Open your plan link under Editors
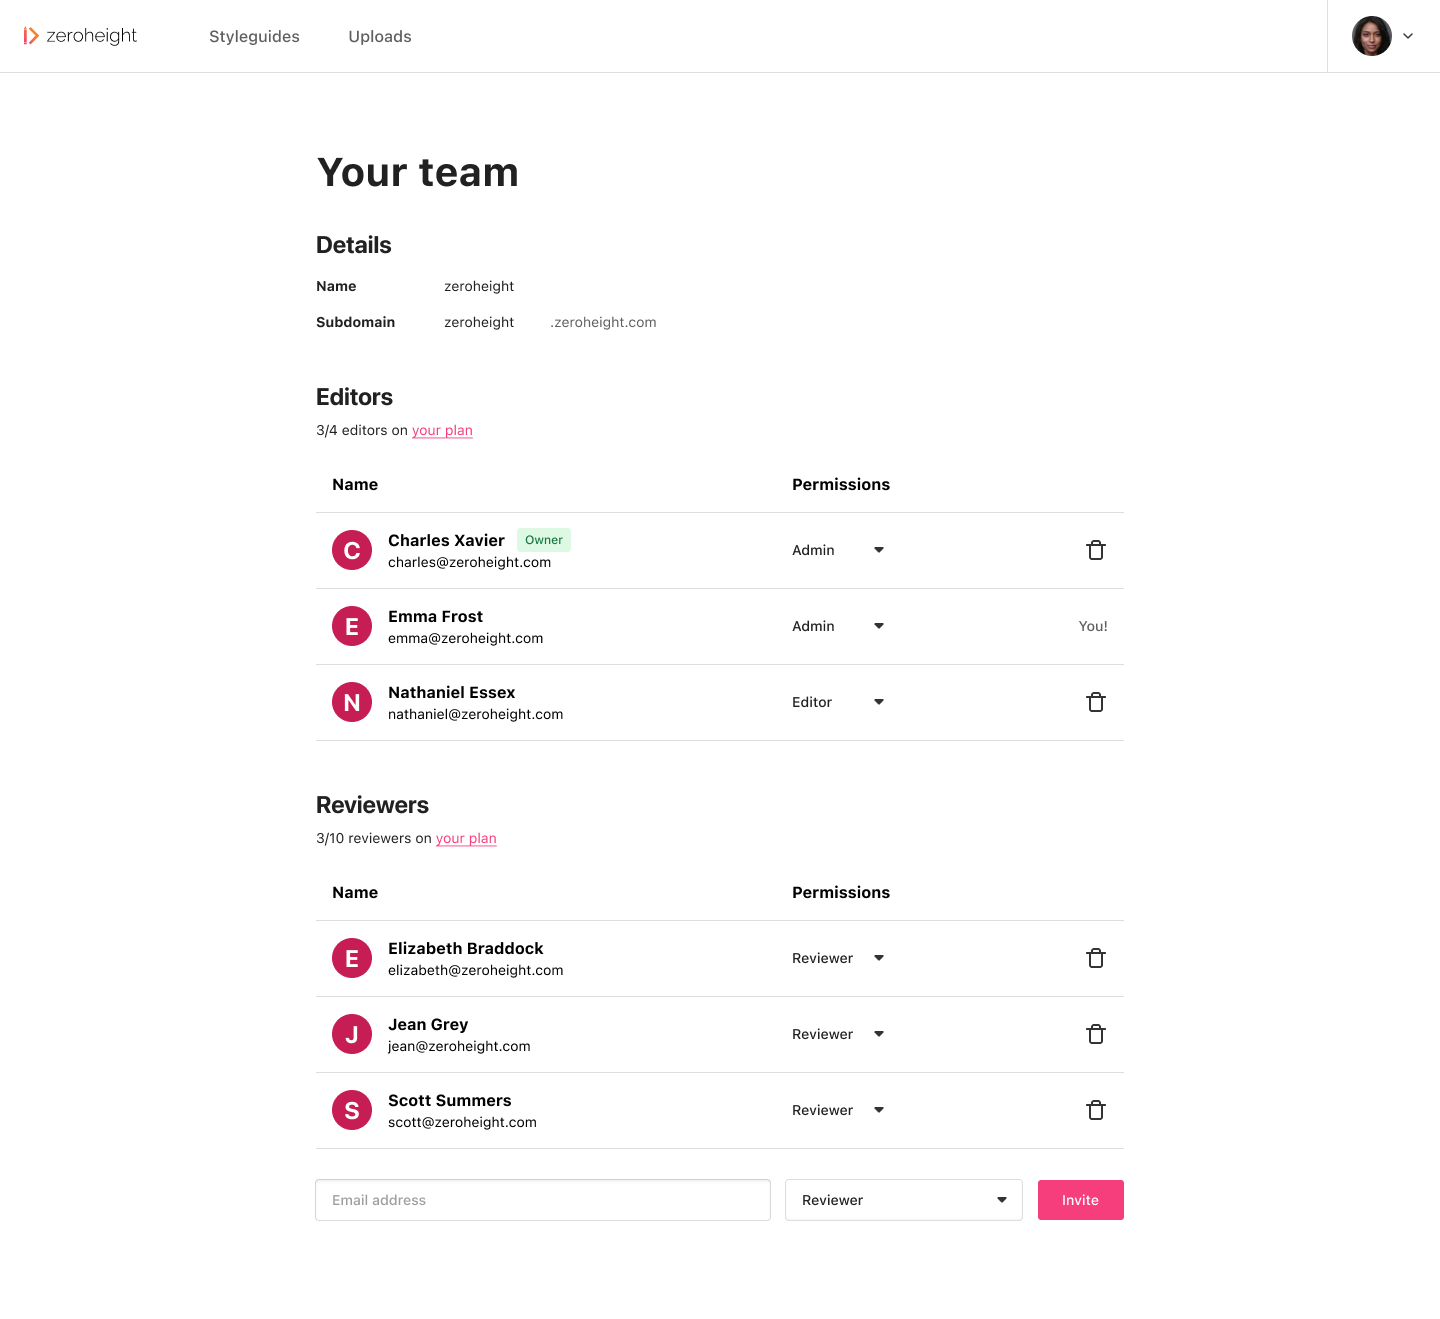This screenshot has height=1319, width=1440. (442, 430)
